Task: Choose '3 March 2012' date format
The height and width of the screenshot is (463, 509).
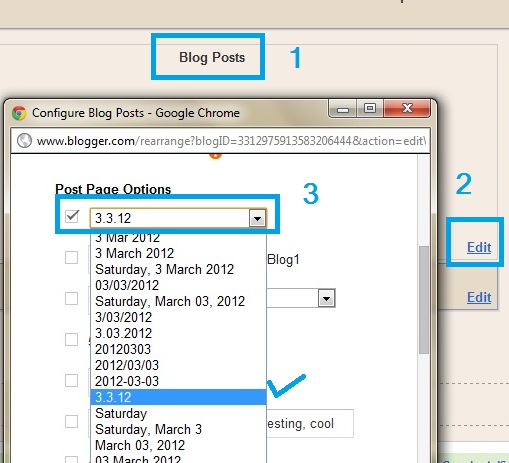Action: [178, 253]
